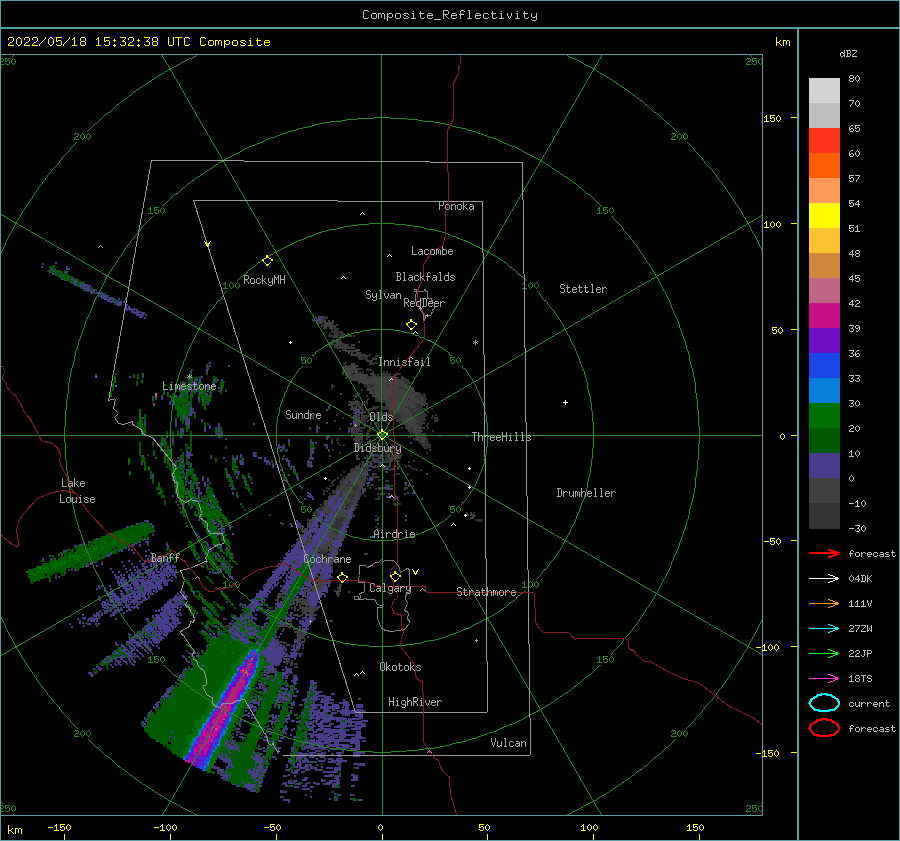Image resolution: width=900 pixels, height=841 pixels.
Task: Select the purple 10 dBZ color swatch
Action: point(824,465)
